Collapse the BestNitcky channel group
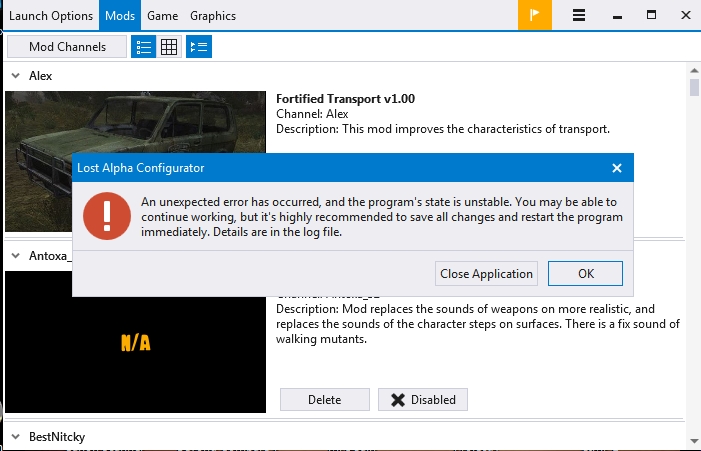The width and height of the screenshot is (701, 451). 16,437
